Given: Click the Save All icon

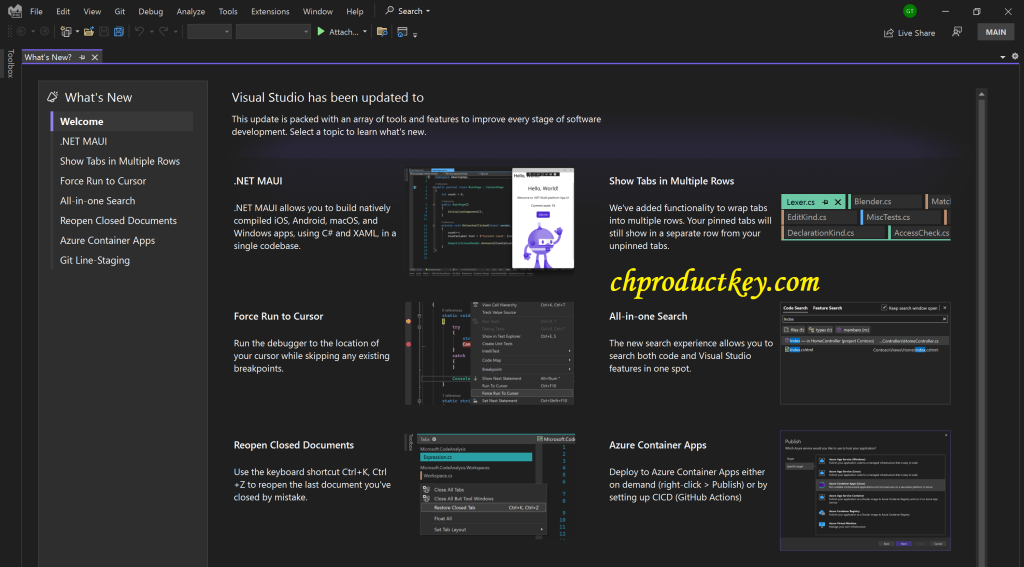Looking at the screenshot, I should coord(119,31).
